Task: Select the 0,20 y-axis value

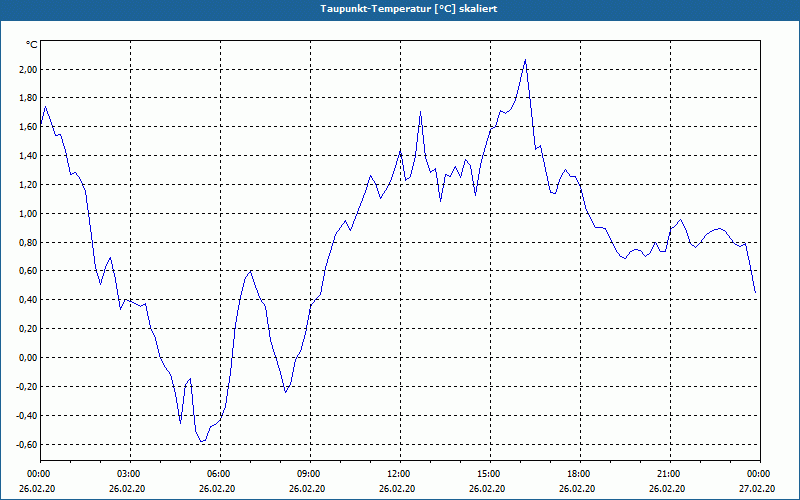Action: [28, 329]
